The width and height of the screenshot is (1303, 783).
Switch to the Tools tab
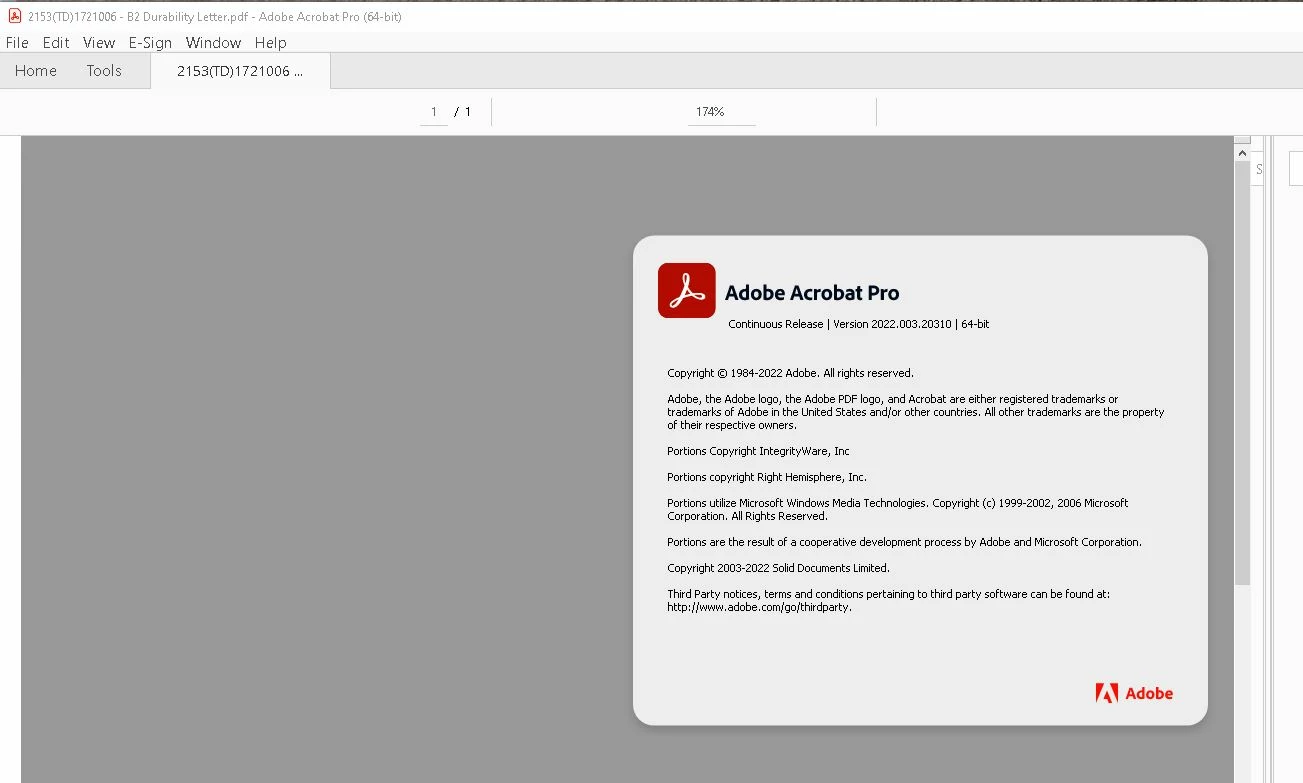point(104,71)
